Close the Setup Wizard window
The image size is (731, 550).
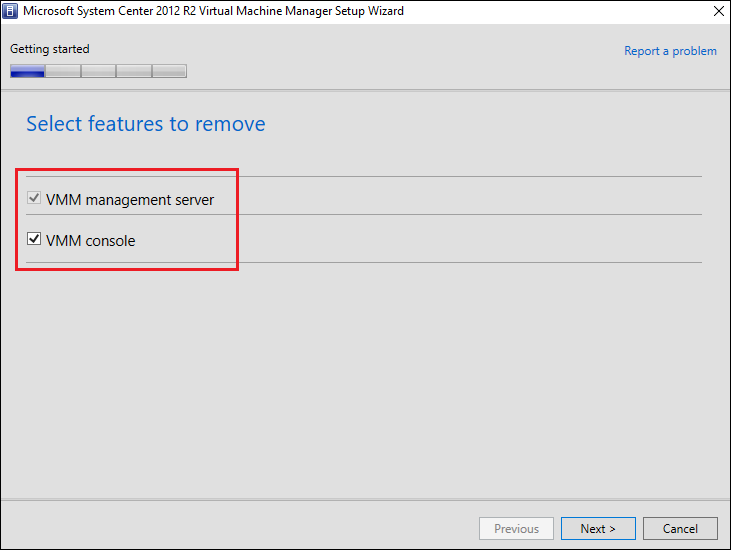point(717,12)
